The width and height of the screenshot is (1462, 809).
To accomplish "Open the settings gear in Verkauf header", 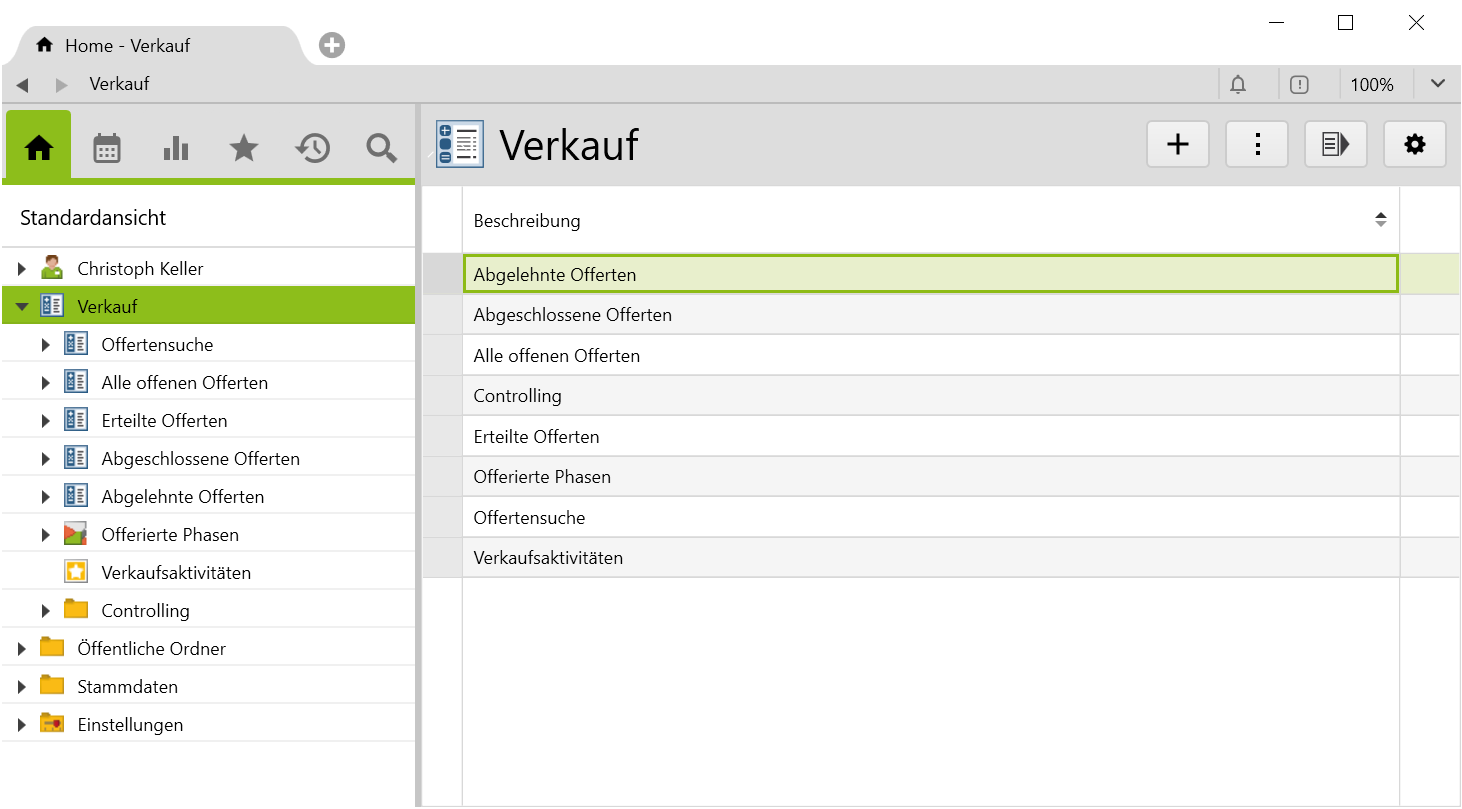I will (1414, 145).
